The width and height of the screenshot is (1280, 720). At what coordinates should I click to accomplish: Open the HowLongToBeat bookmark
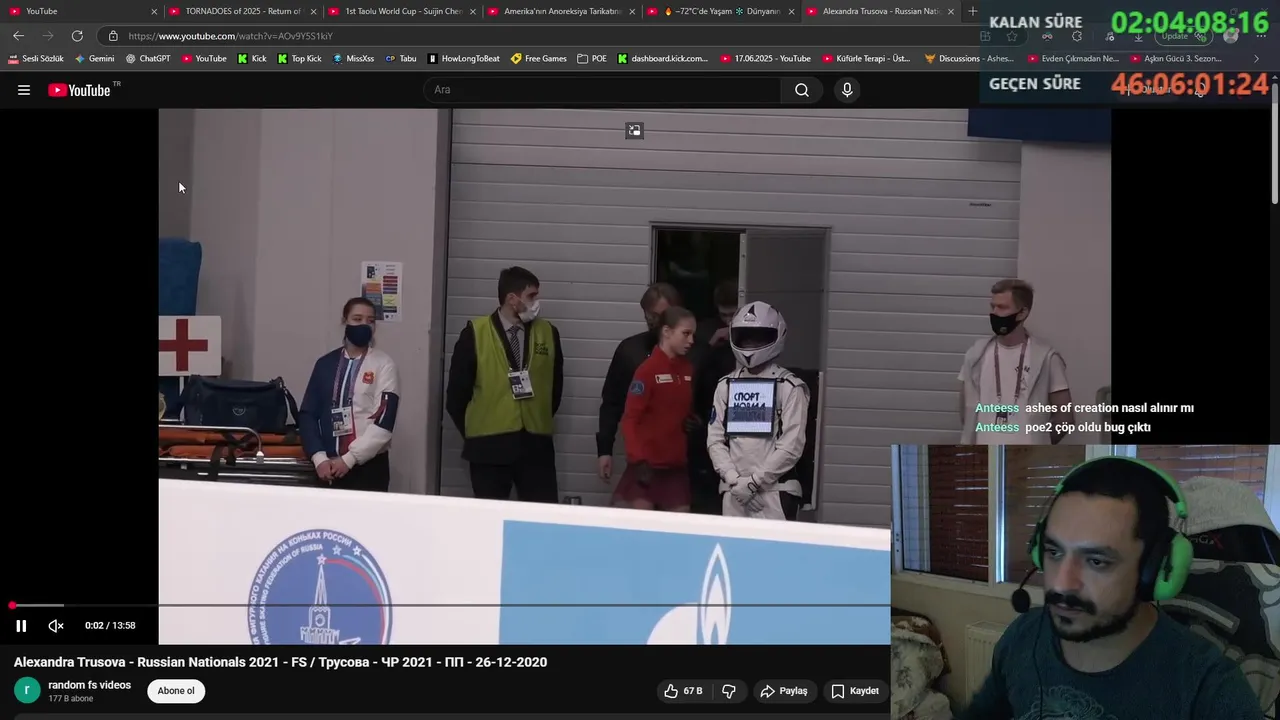click(463, 59)
